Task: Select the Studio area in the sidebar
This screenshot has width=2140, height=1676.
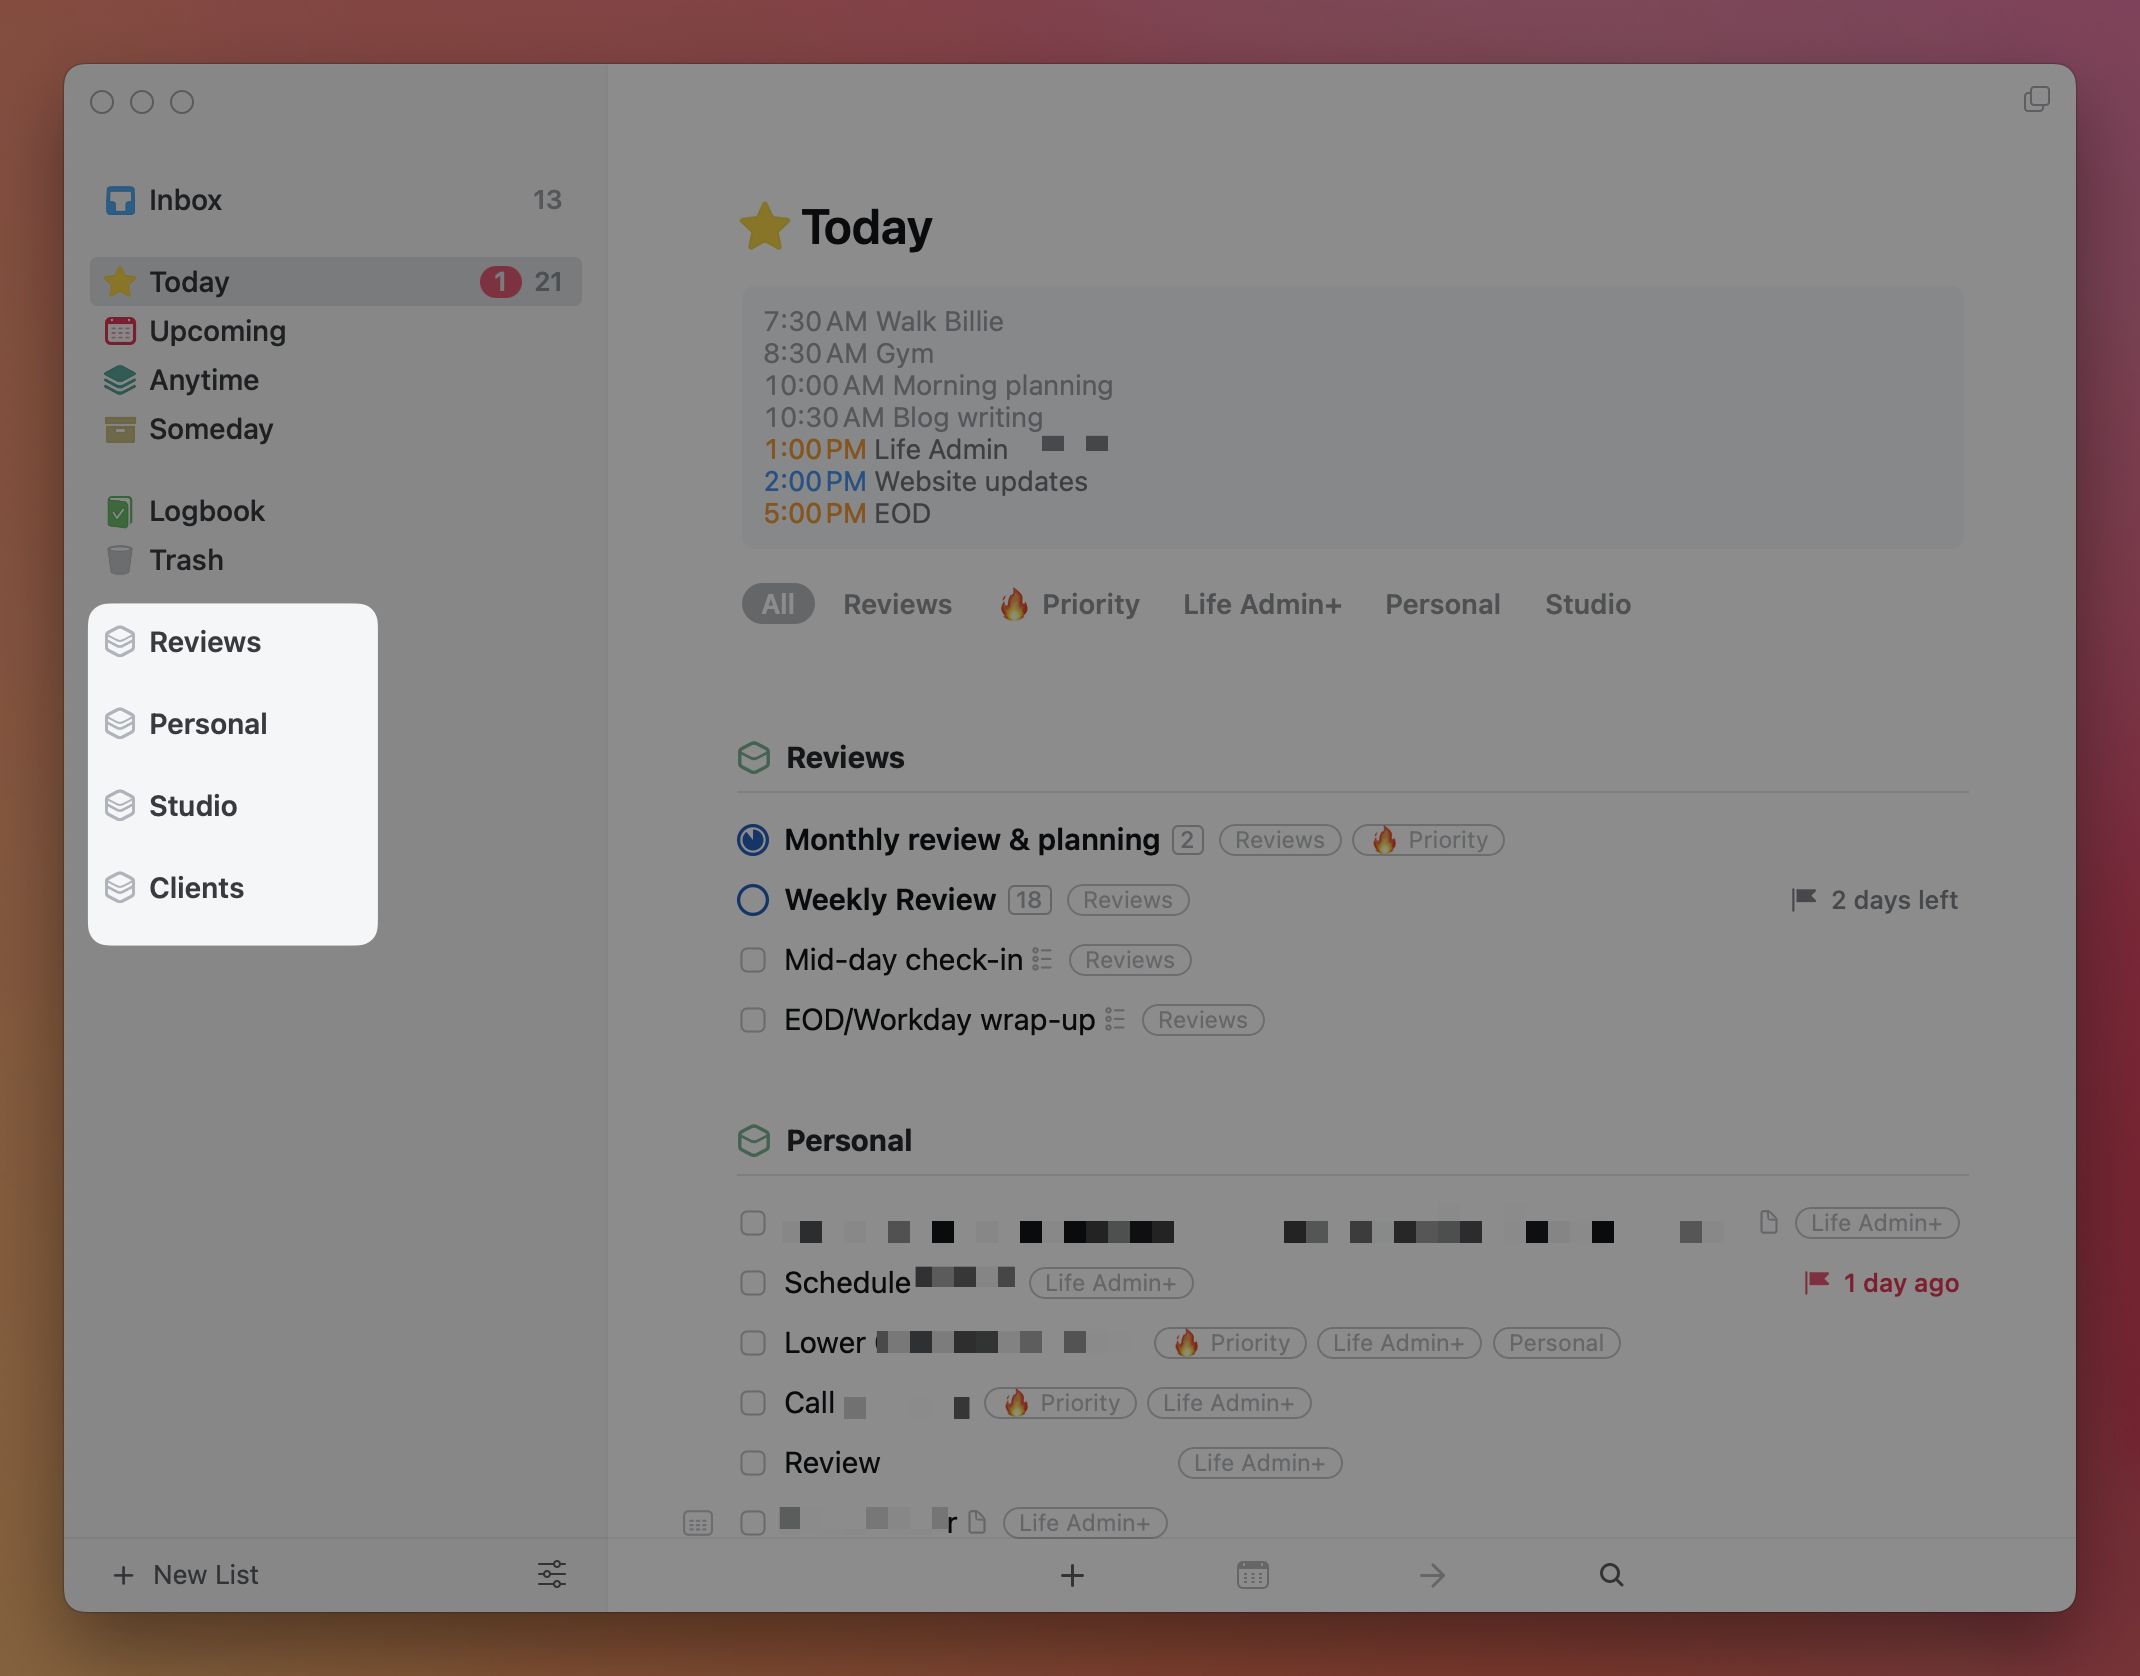Action: pyautogui.click(x=193, y=806)
